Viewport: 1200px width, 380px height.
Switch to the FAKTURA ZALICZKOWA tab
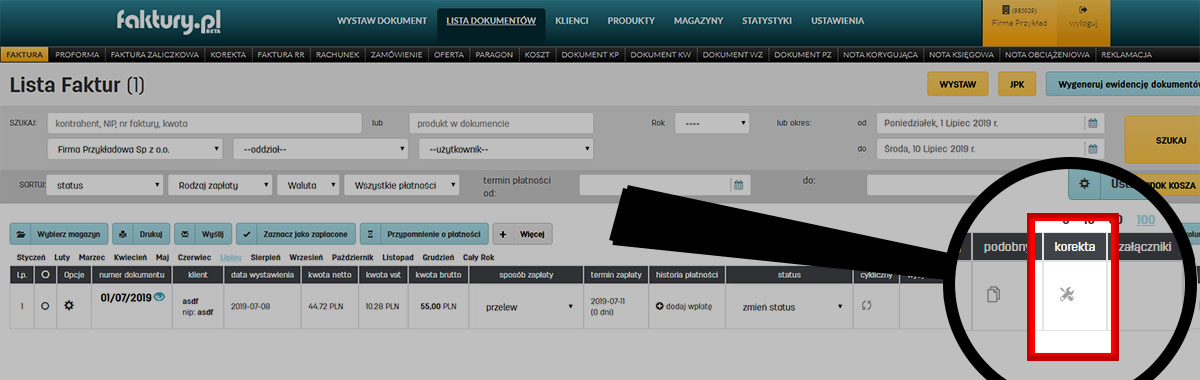155,54
